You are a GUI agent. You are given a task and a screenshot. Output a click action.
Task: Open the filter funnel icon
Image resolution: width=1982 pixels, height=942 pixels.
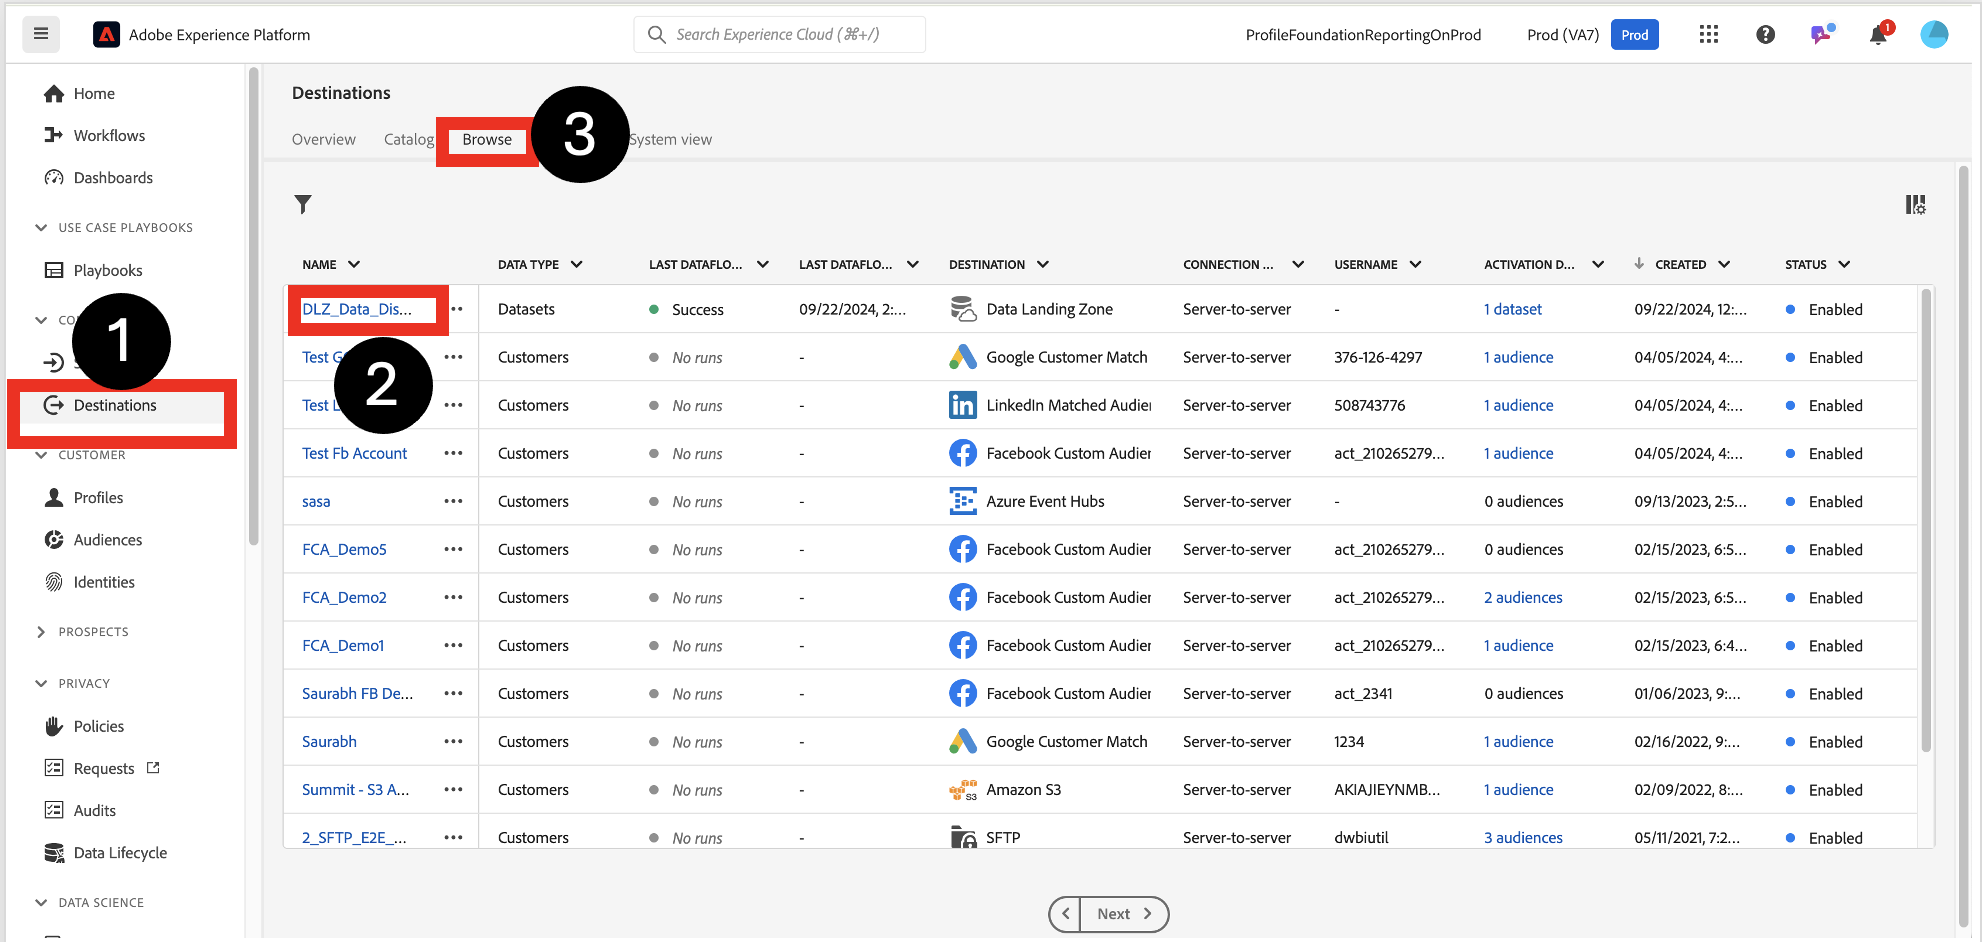tap(303, 204)
